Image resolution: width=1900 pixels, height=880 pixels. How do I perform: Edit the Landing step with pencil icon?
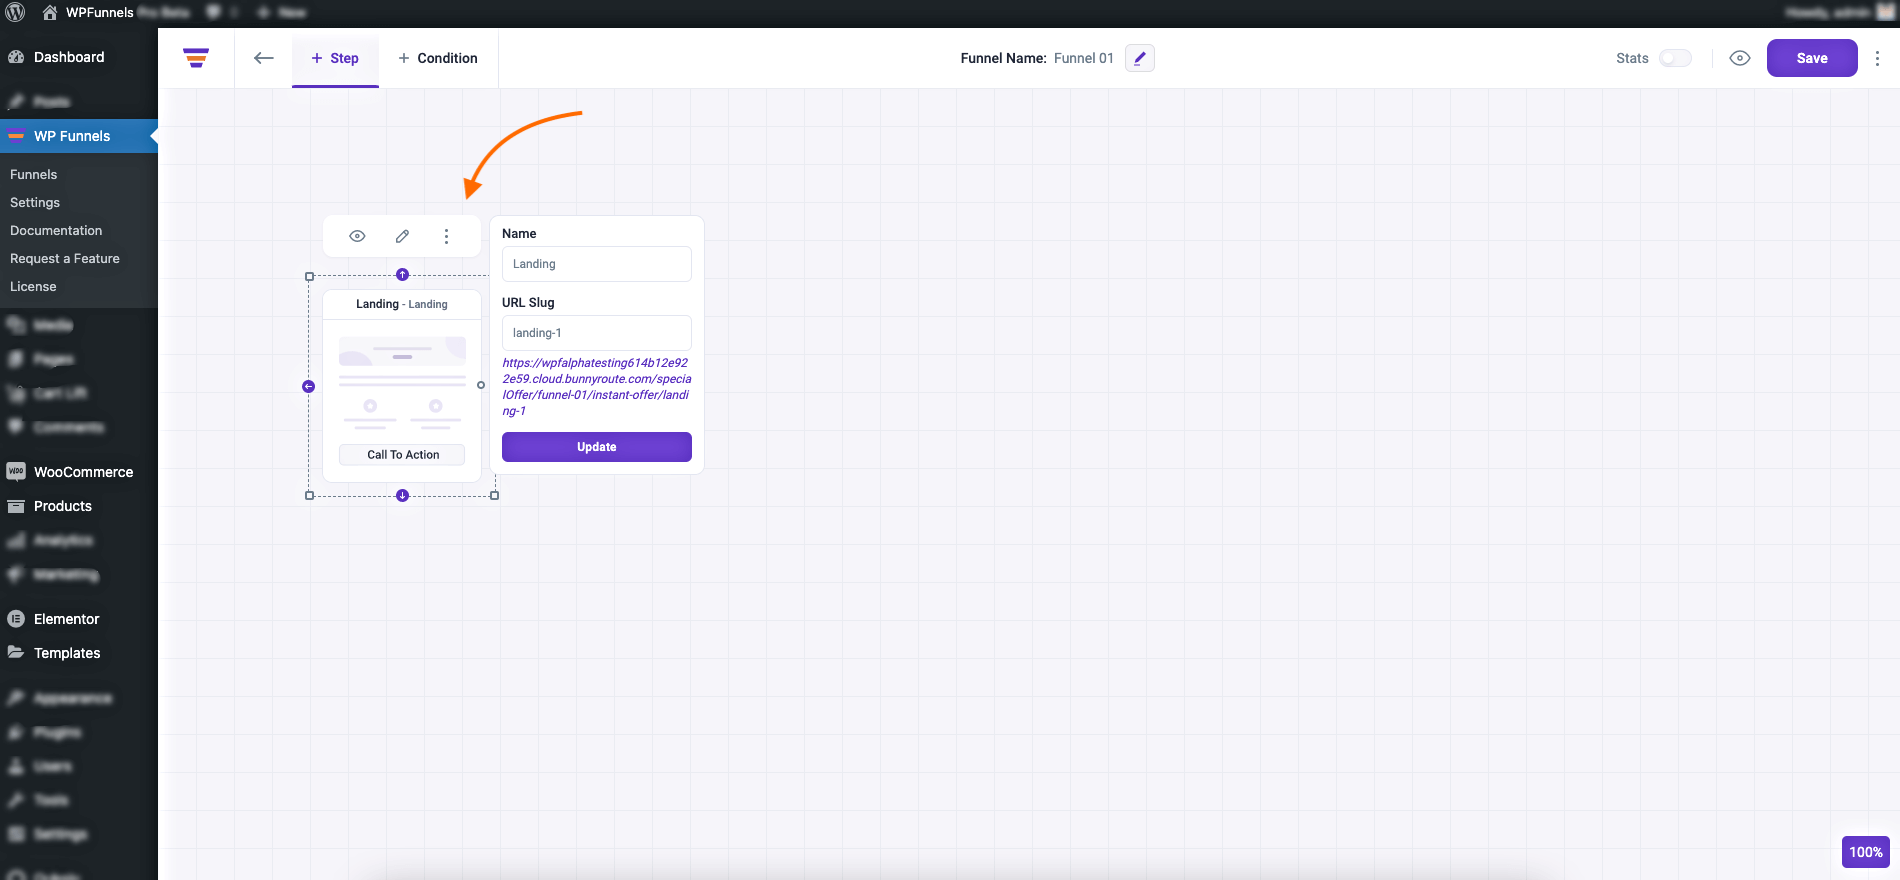[402, 236]
